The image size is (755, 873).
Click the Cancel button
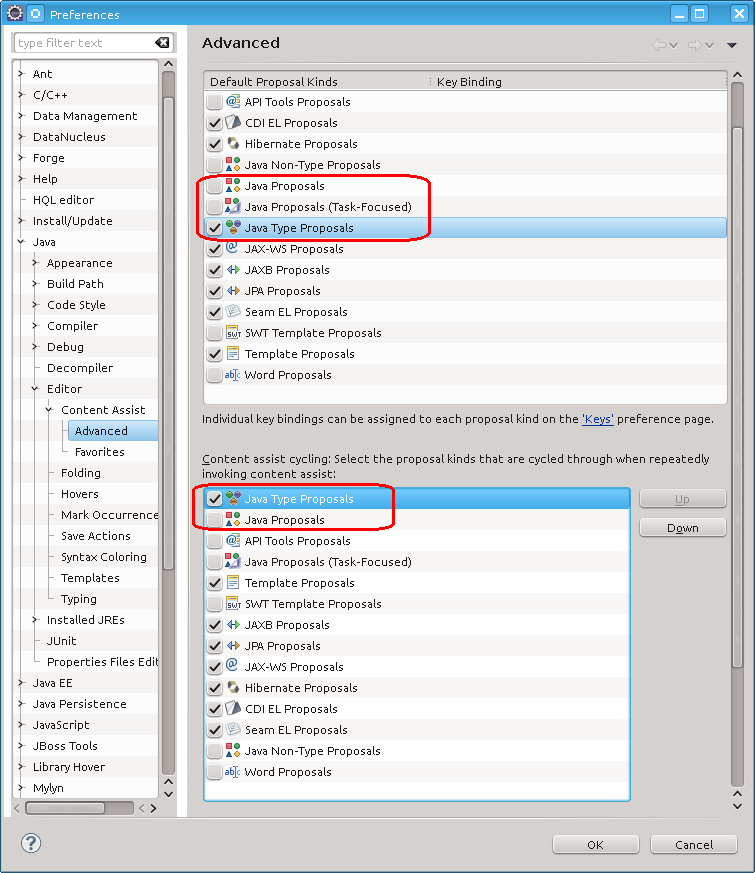click(x=694, y=845)
